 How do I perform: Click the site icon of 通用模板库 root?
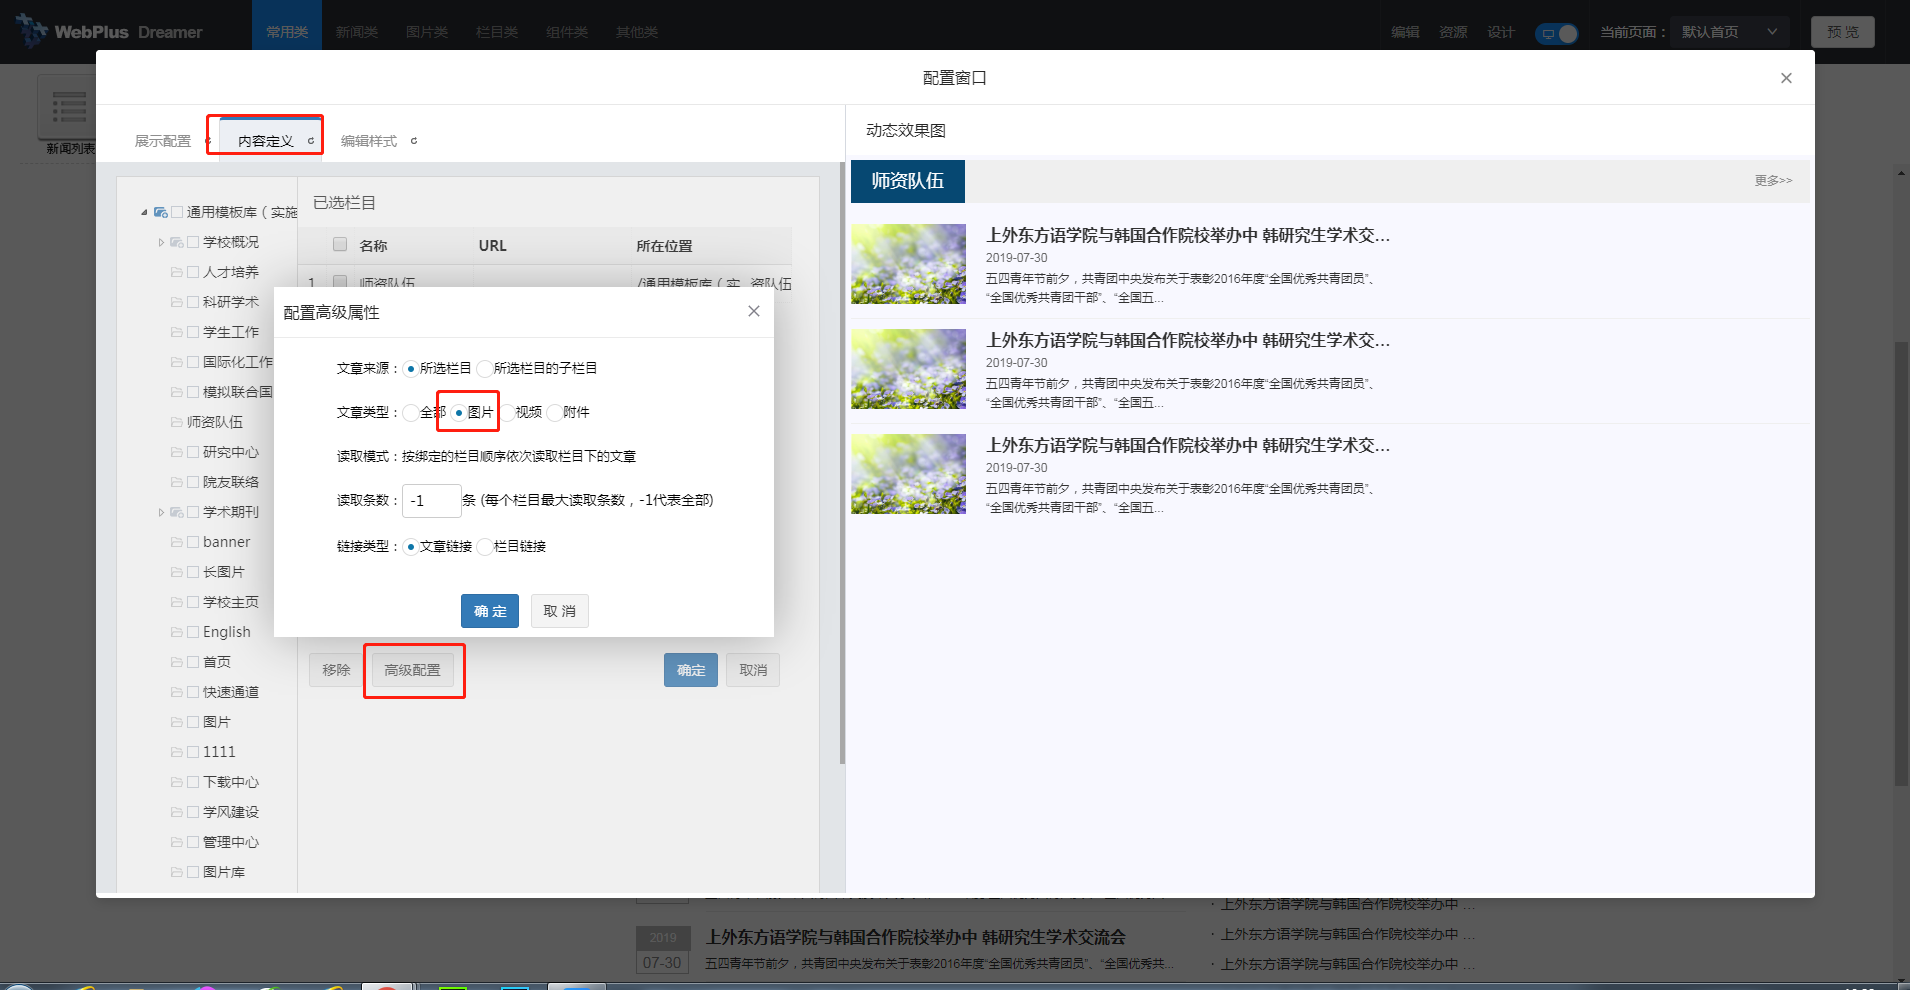click(160, 212)
